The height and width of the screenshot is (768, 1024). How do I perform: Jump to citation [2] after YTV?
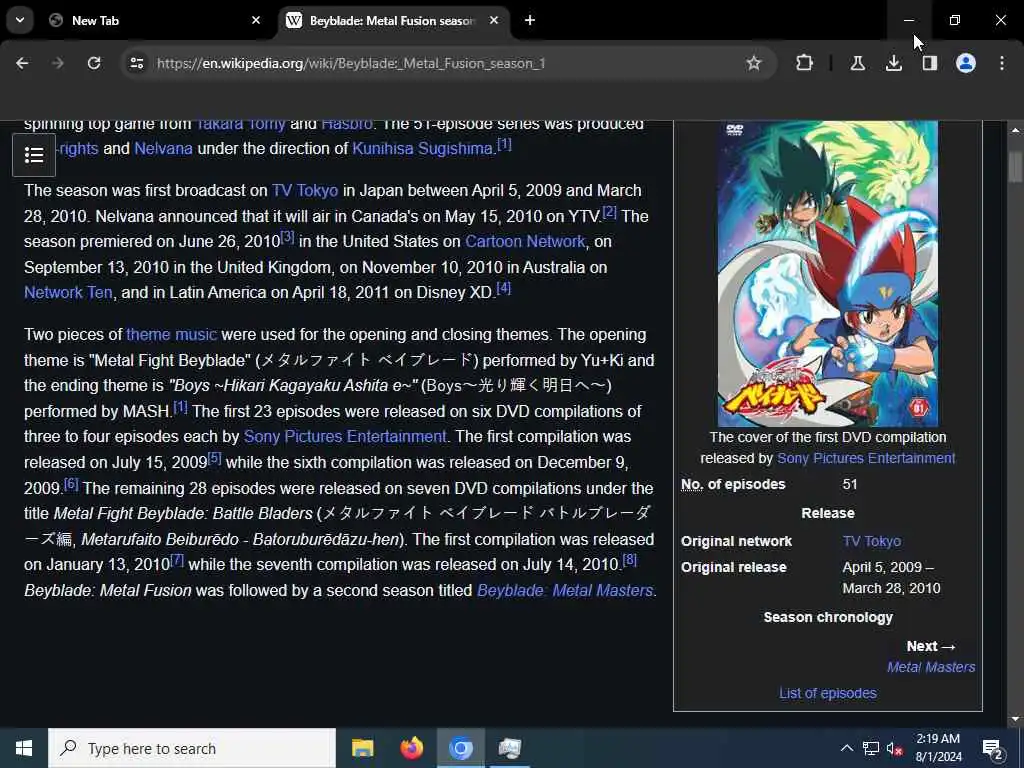(x=609, y=212)
